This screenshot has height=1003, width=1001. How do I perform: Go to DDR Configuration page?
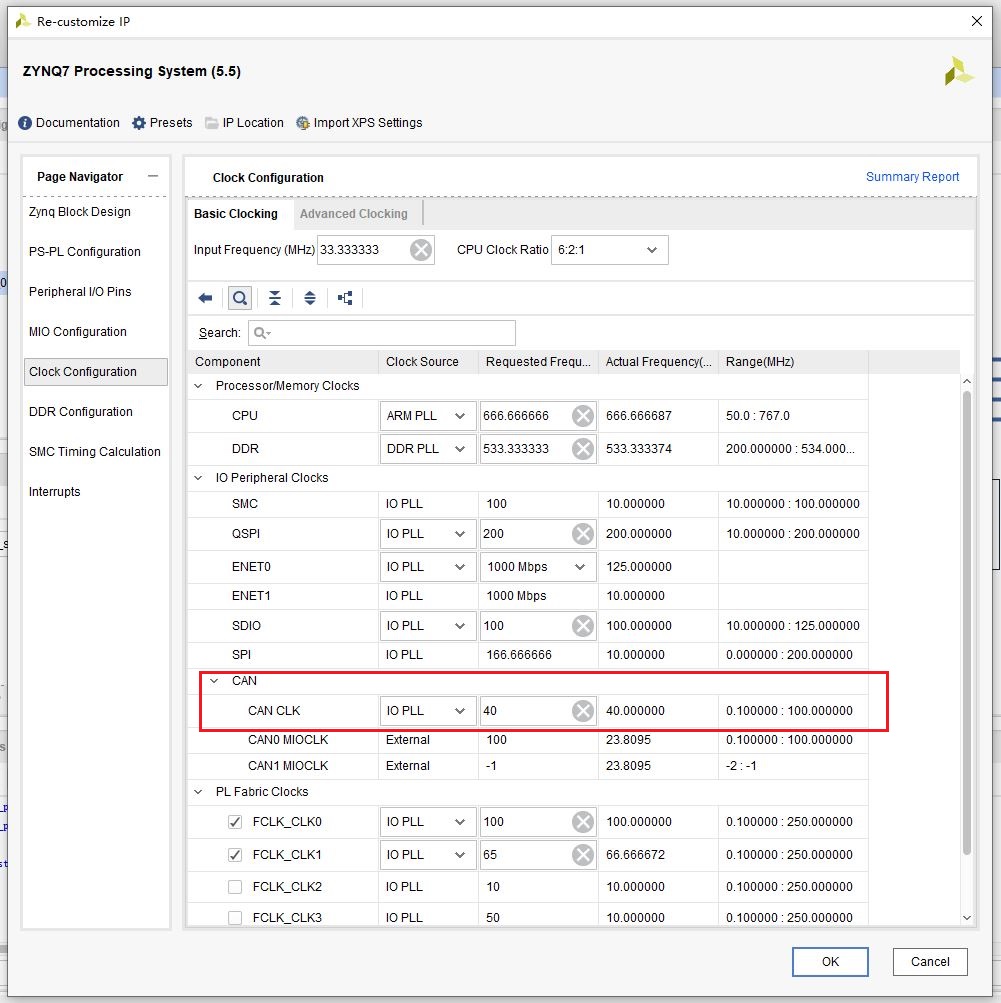(x=81, y=412)
